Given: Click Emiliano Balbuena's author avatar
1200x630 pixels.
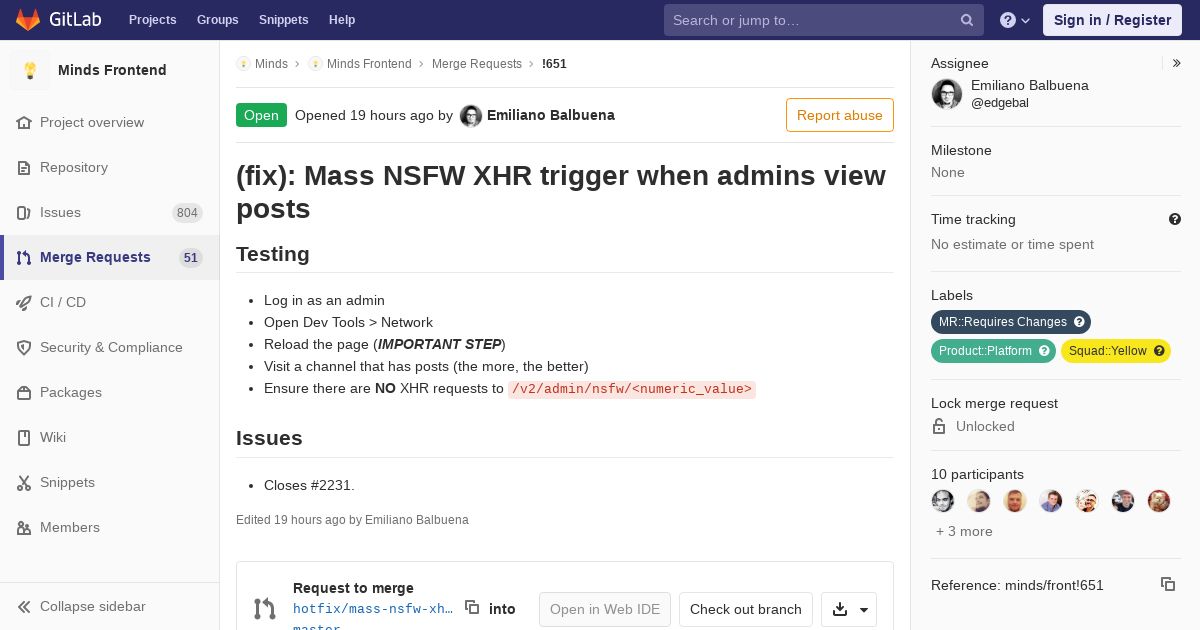Looking at the screenshot, I should point(471,116).
